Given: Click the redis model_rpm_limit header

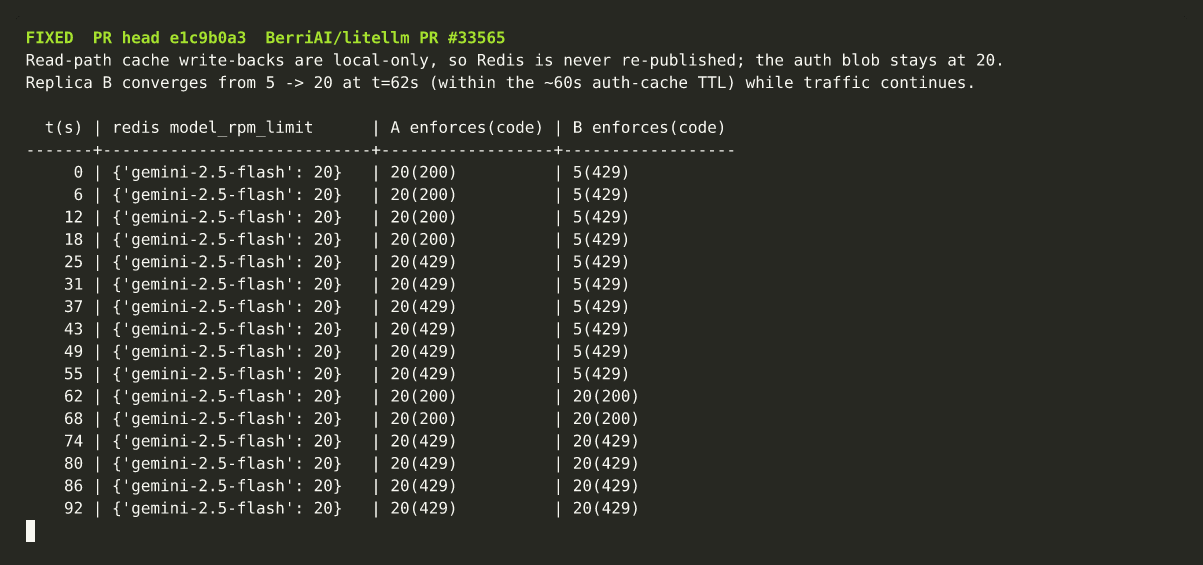Looking at the screenshot, I should pyautogui.click(x=213, y=127).
